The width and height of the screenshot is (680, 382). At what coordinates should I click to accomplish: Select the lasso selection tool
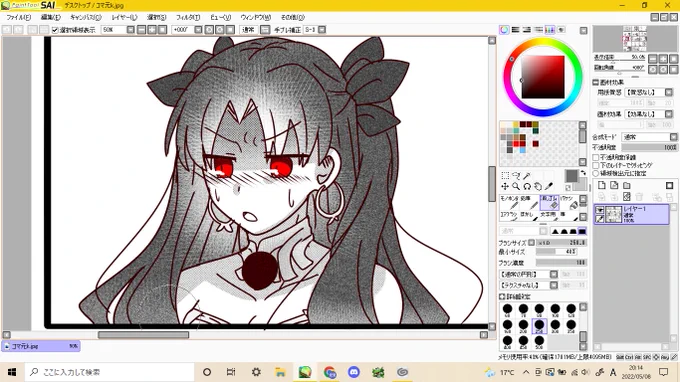[x=516, y=176]
